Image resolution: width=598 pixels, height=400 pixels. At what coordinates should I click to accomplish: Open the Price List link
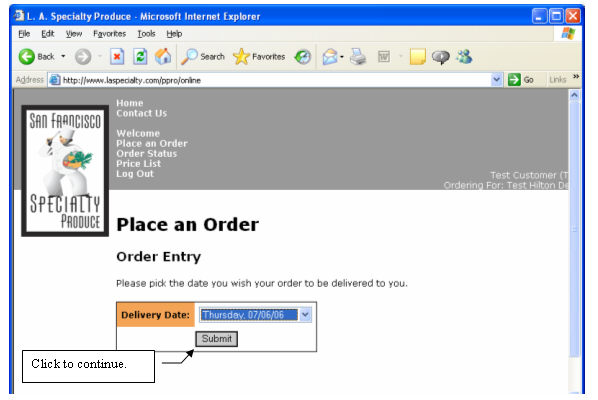pos(138,164)
